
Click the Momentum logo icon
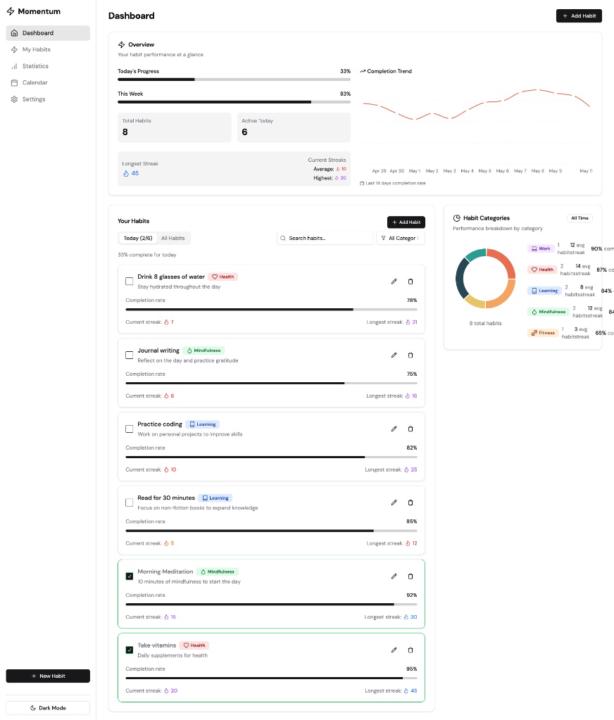tap(10, 11)
